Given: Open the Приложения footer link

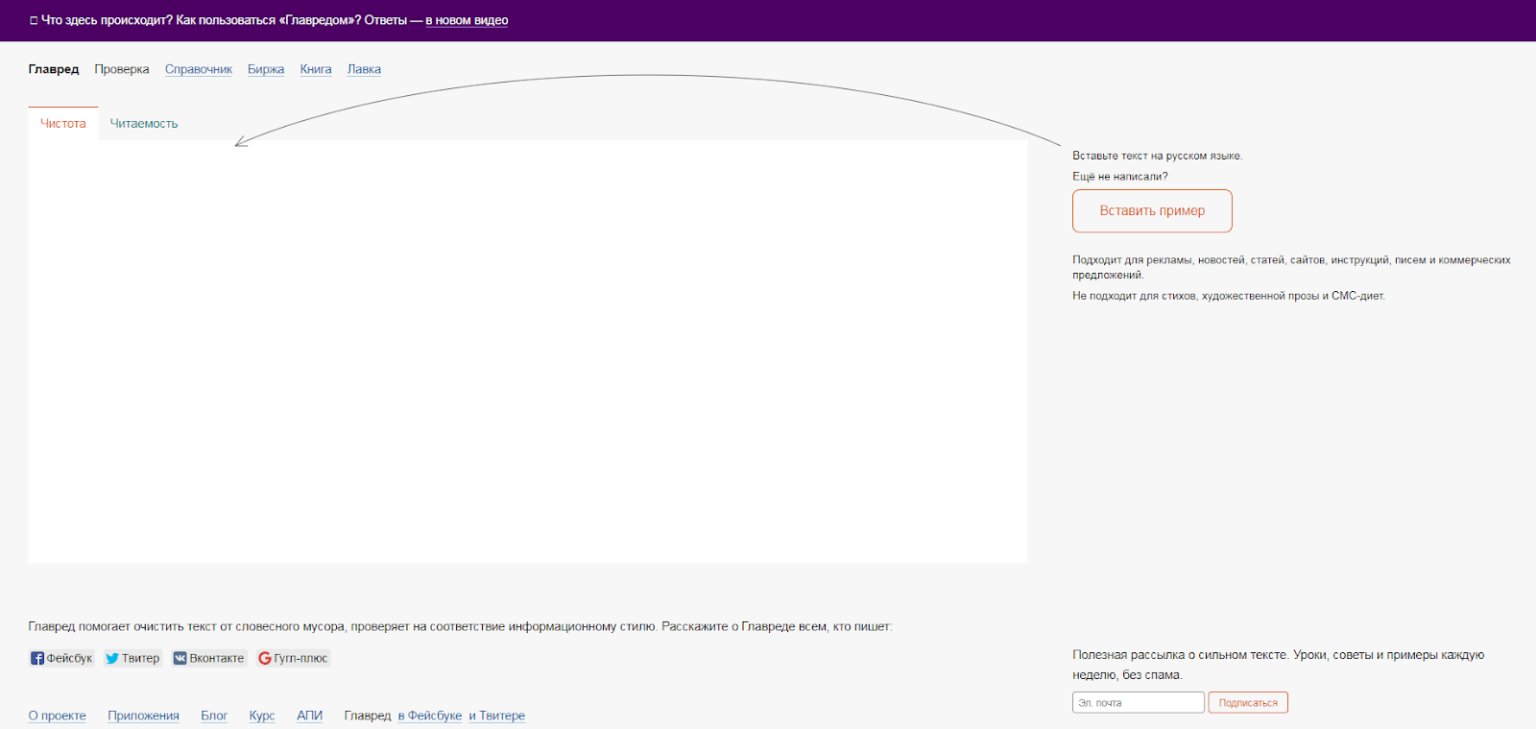Looking at the screenshot, I should (144, 716).
